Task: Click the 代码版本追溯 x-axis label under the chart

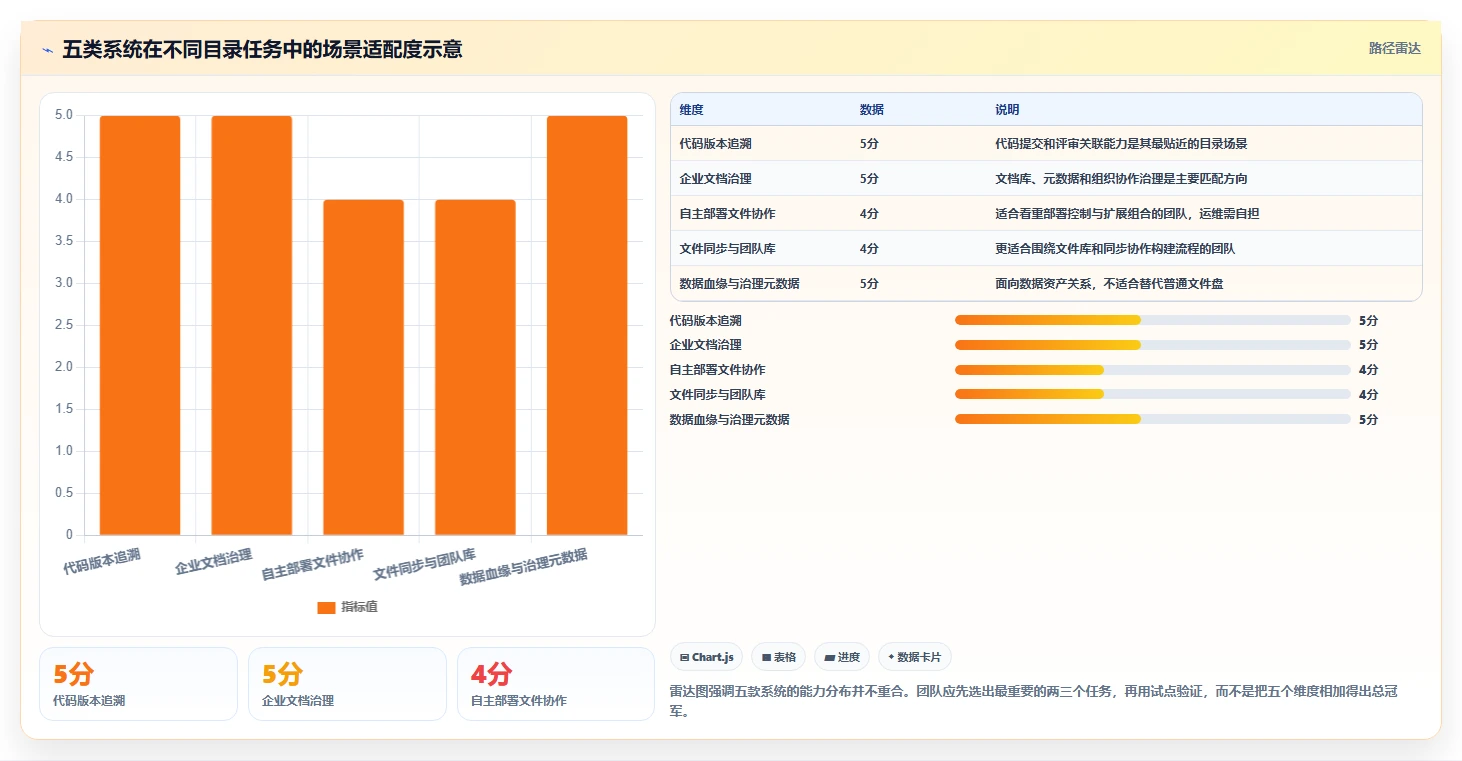Action: [102, 561]
